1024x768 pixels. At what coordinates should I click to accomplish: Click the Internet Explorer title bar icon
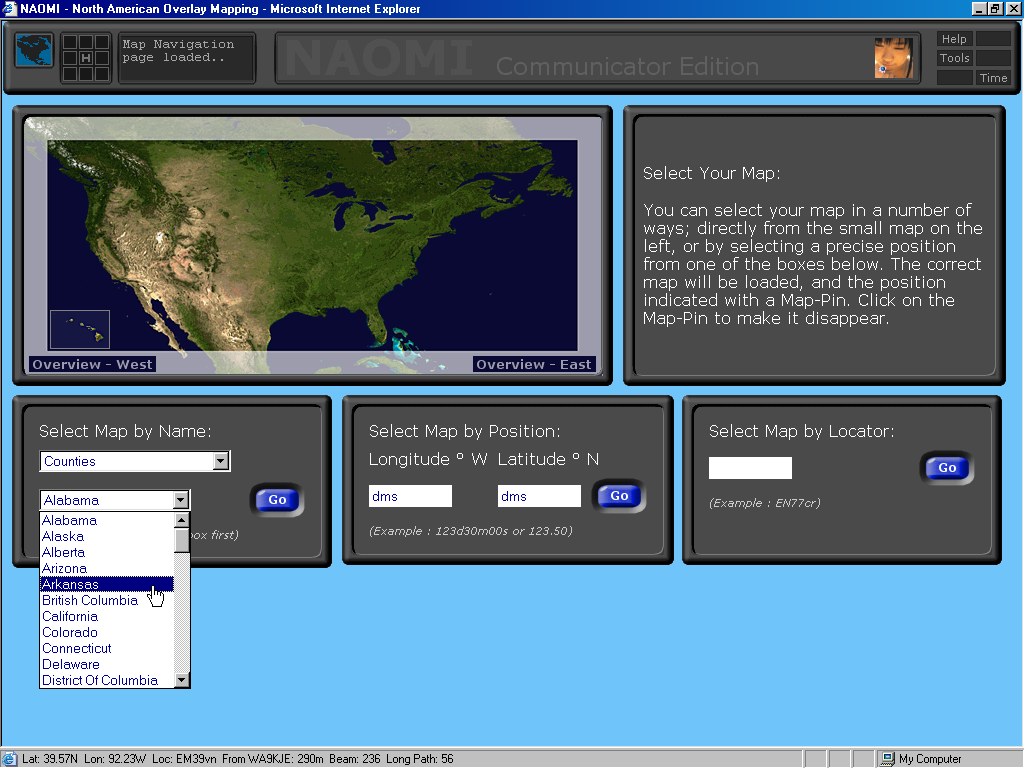point(8,8)
